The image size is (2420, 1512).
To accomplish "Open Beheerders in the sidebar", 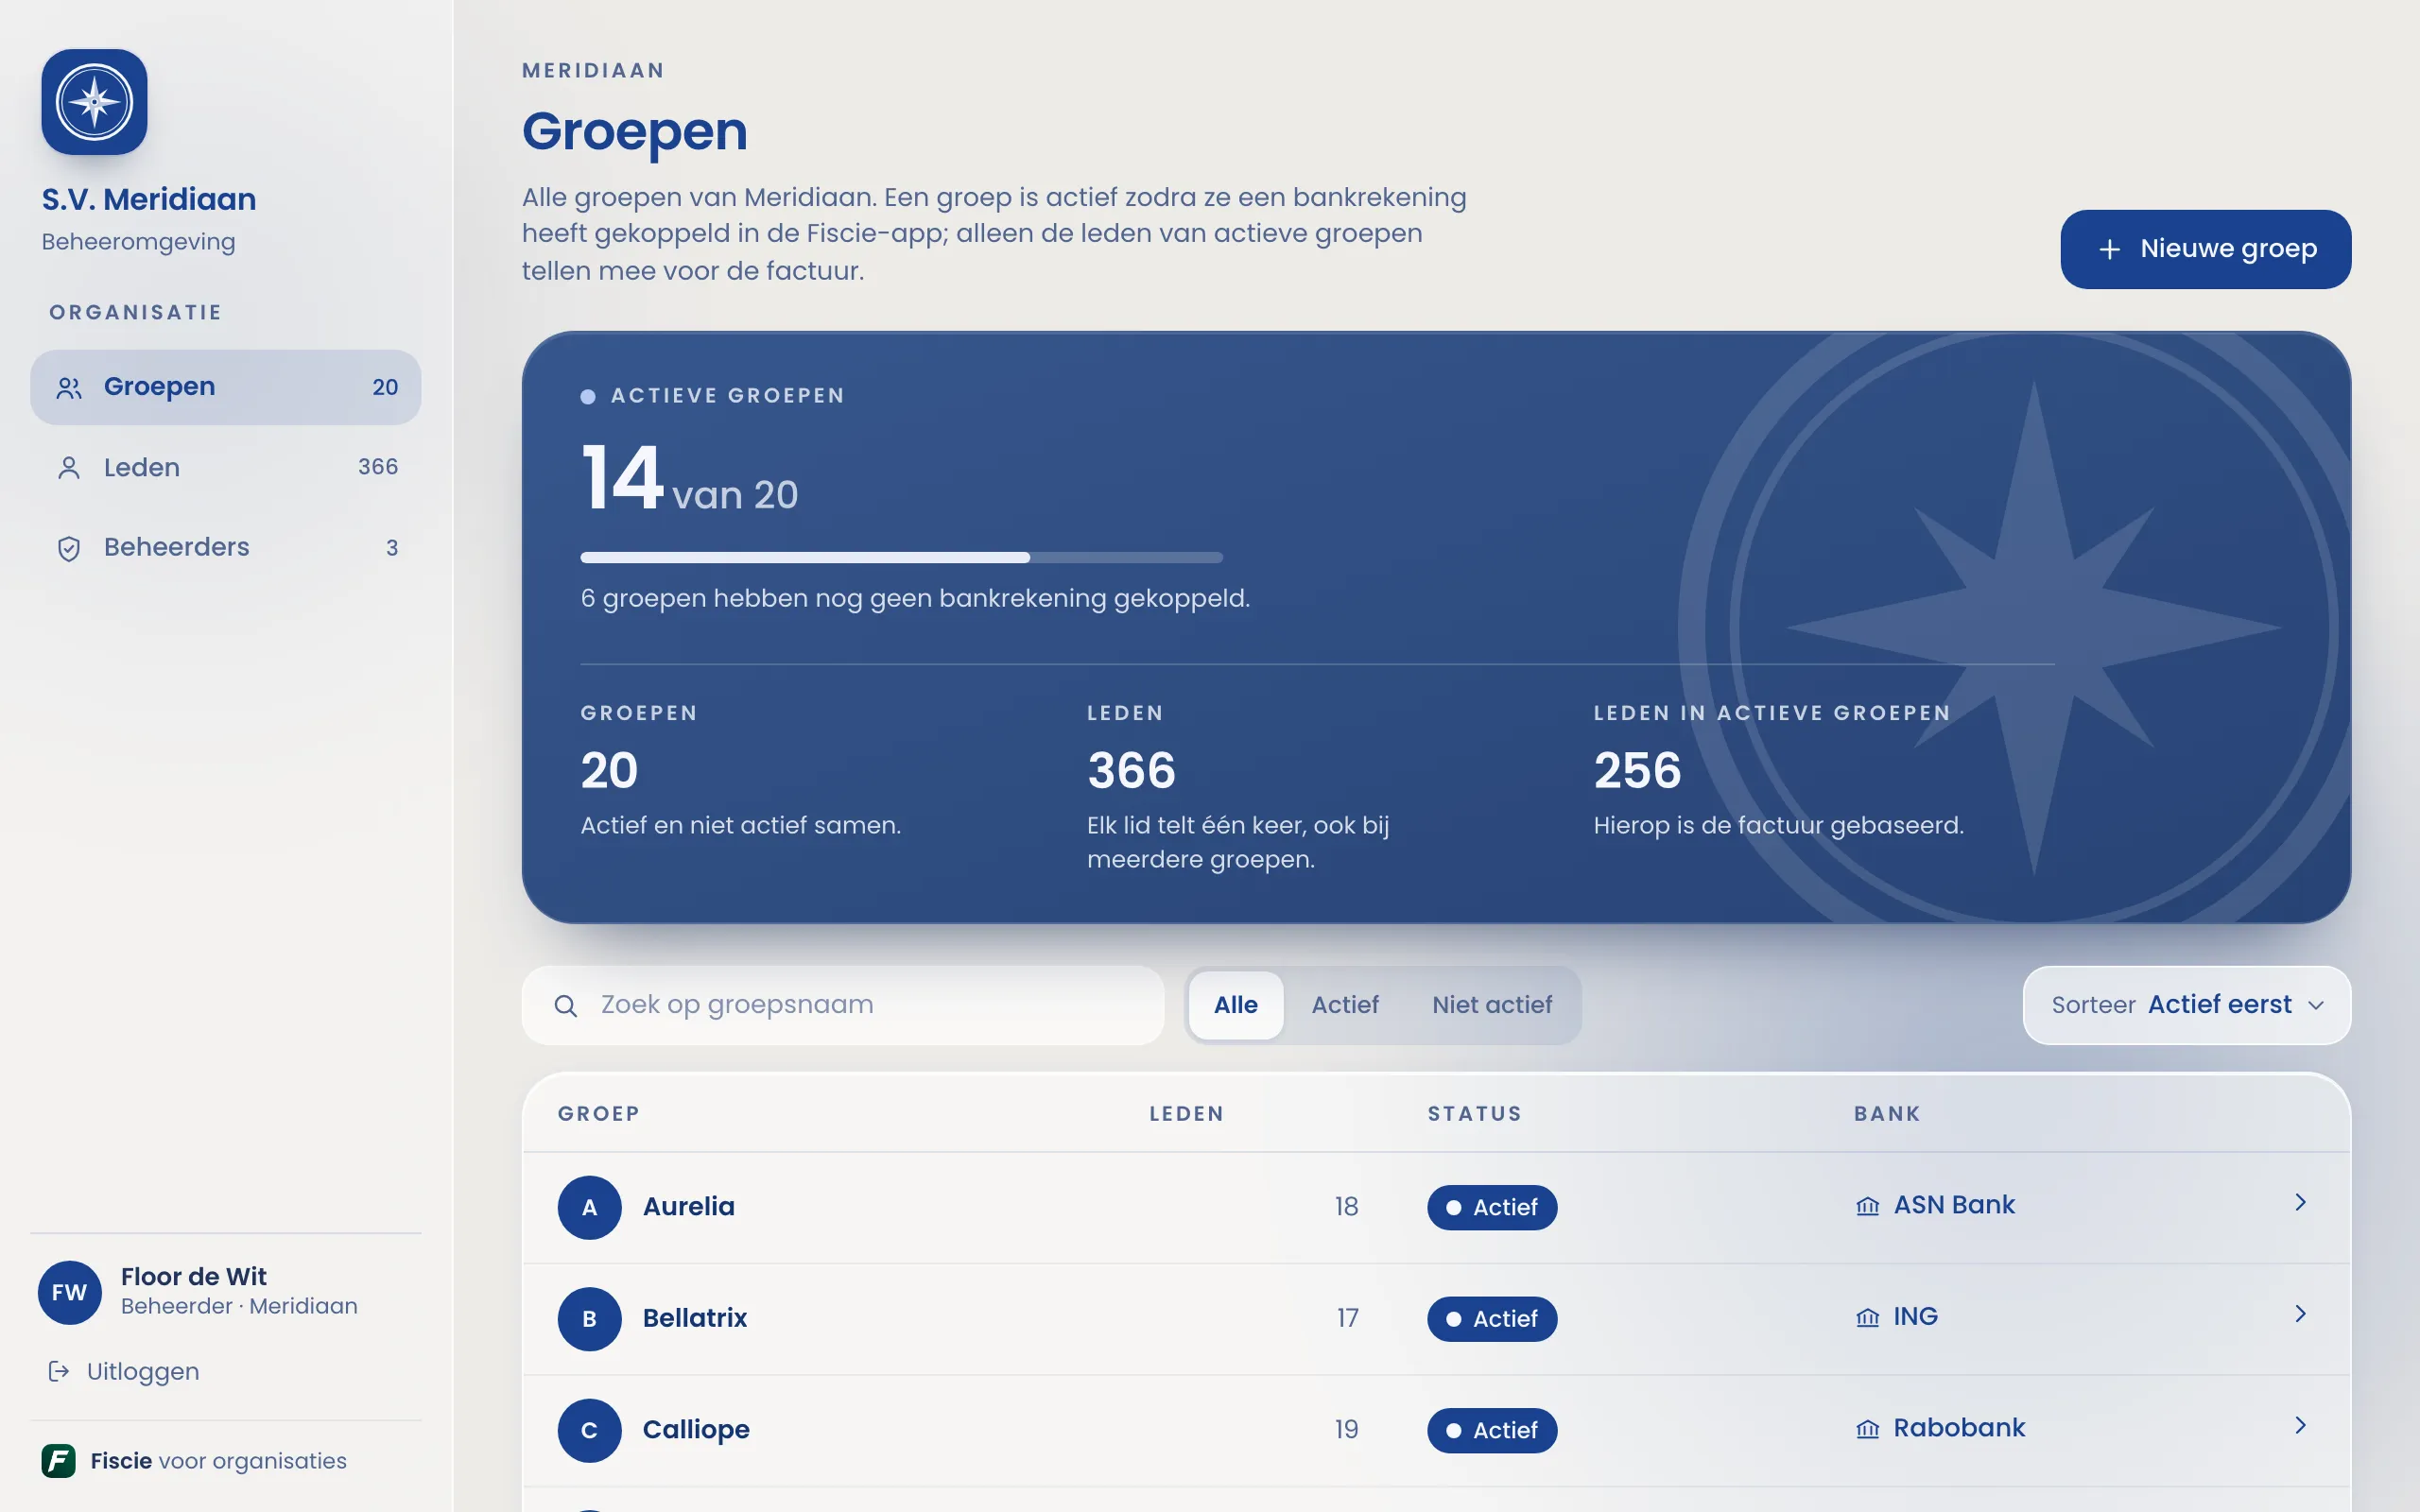I will point(225,547).
